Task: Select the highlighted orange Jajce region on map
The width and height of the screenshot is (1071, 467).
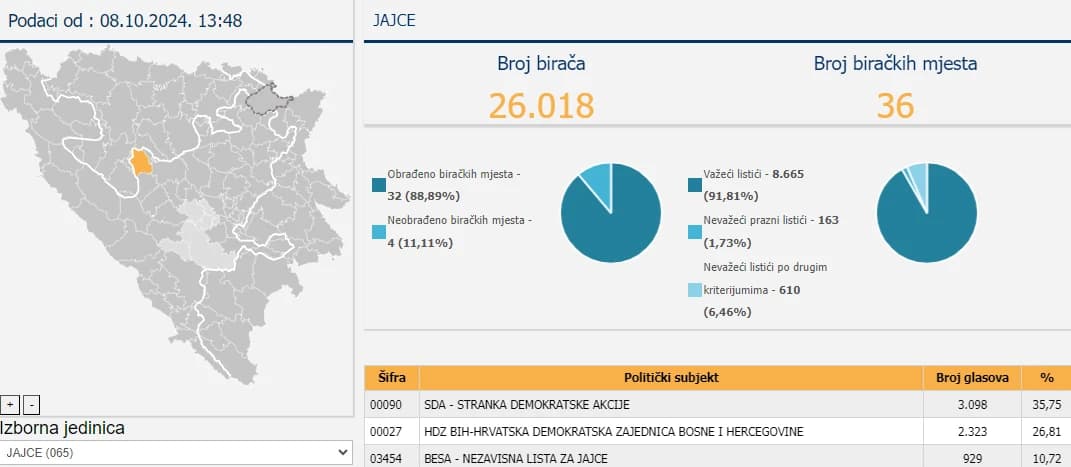Action: (141, 161)
